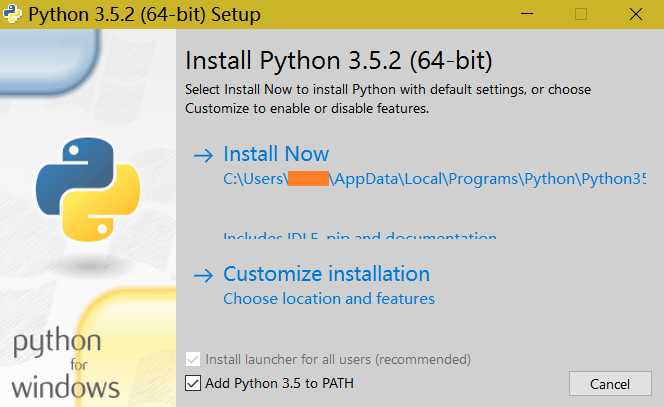This screenshot has width=664, height=407.
Task: Click the Python icon in title bar
Action: coord(12,14)
